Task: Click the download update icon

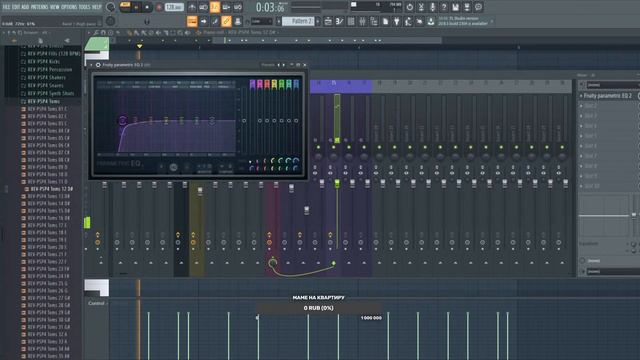Action: tap(431, 21)
